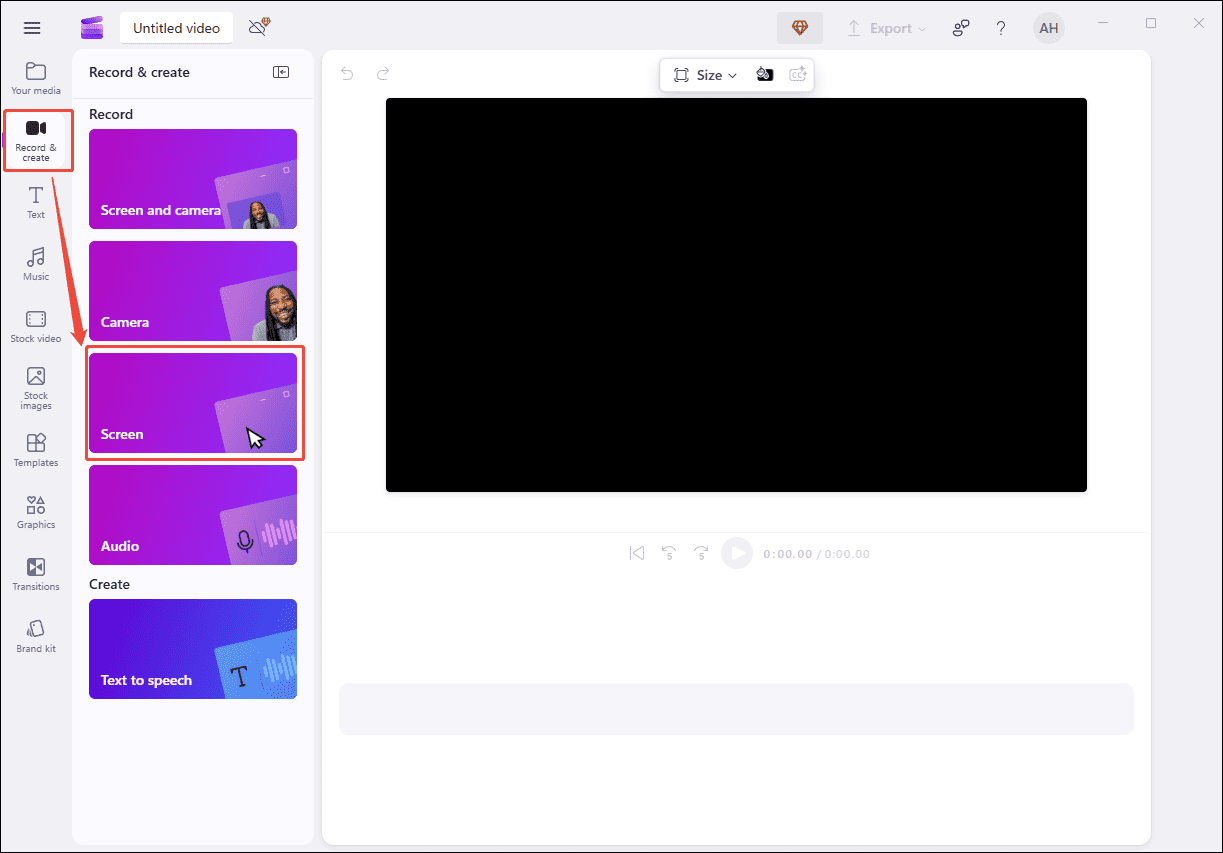Open the hamburger menu

tap(32, 27)
